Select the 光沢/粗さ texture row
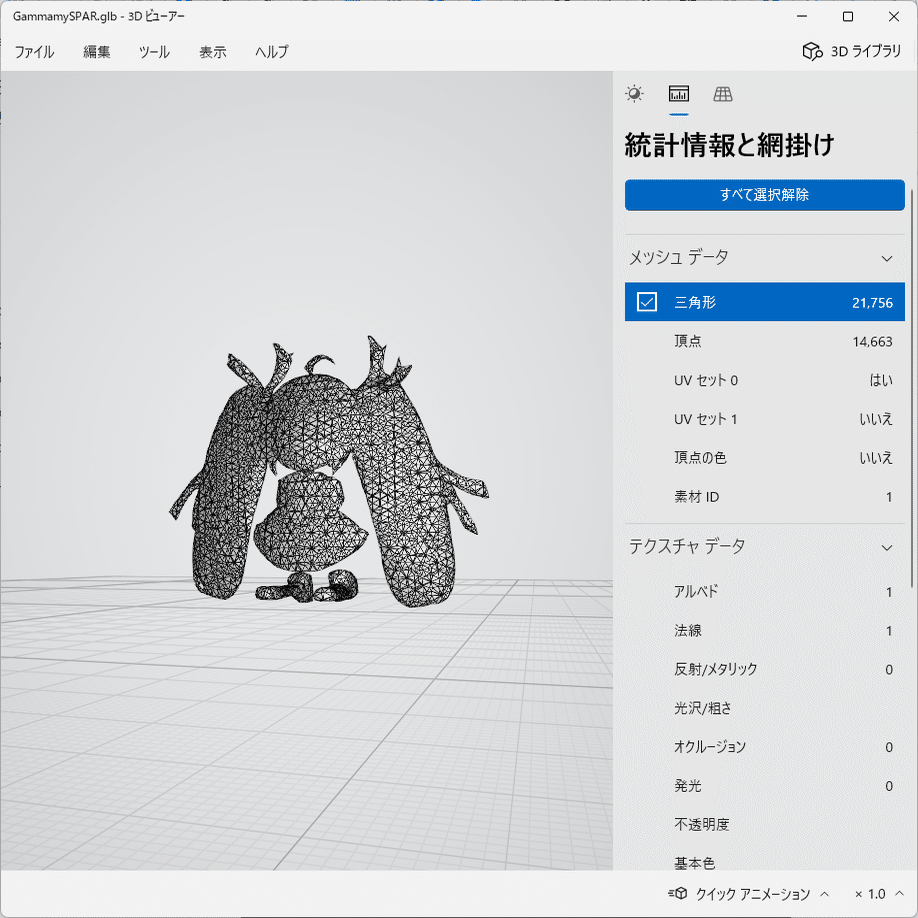Screen dimensions: 918x918 pyautogui.click(x=765, y=708)
